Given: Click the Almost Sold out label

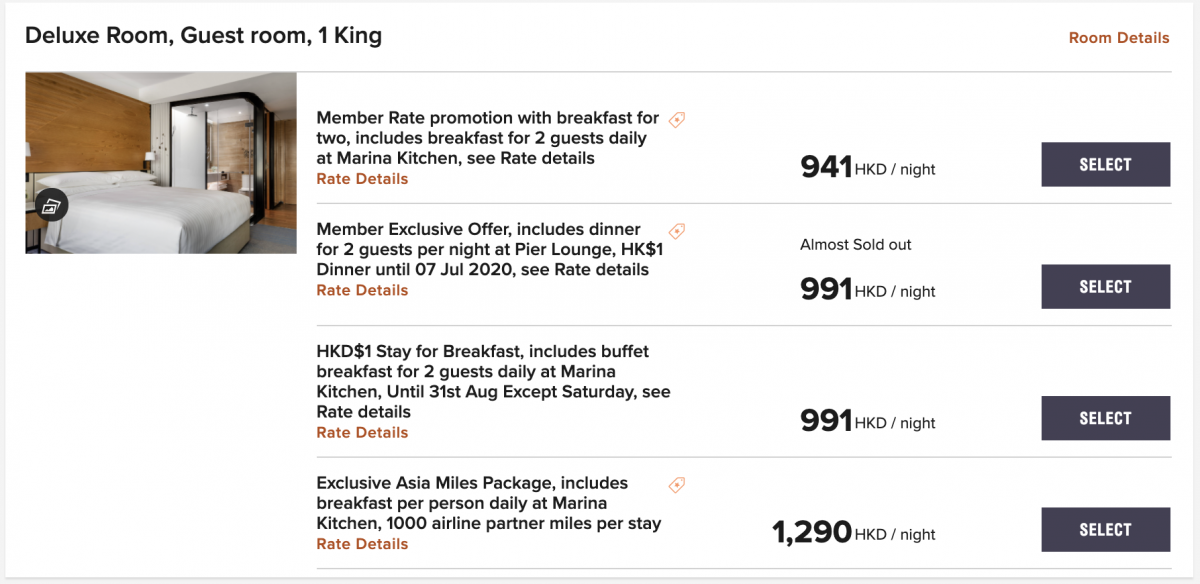Looking at the screenshot, I should (856, 245).
